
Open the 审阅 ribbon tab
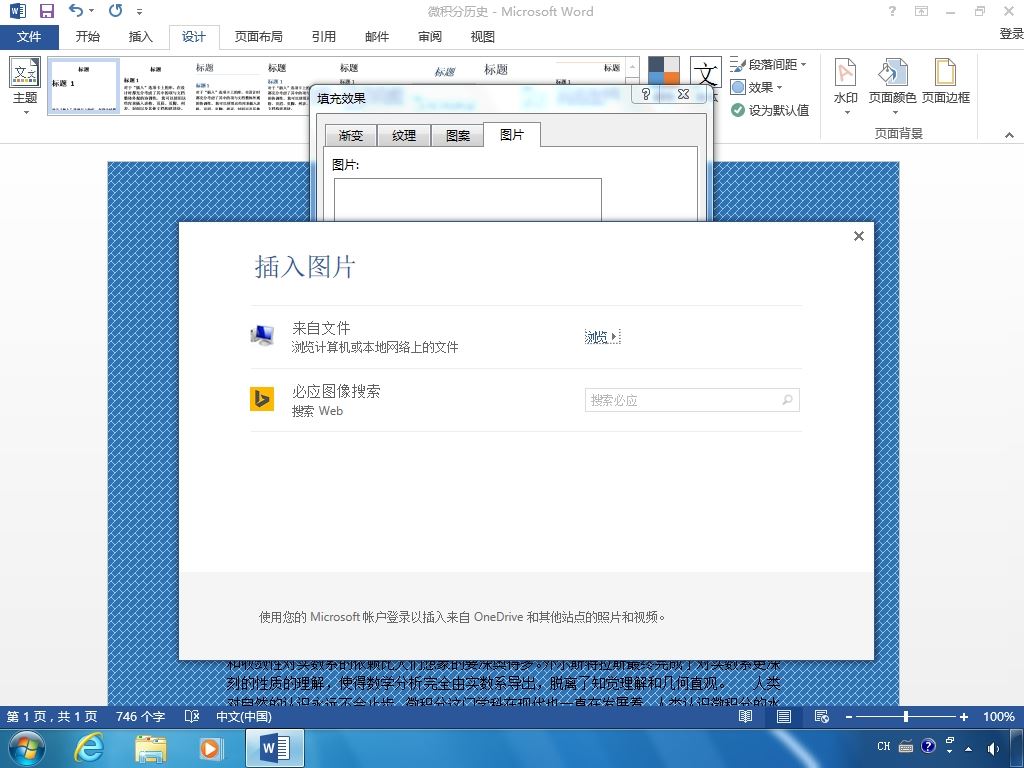[430, 37]
